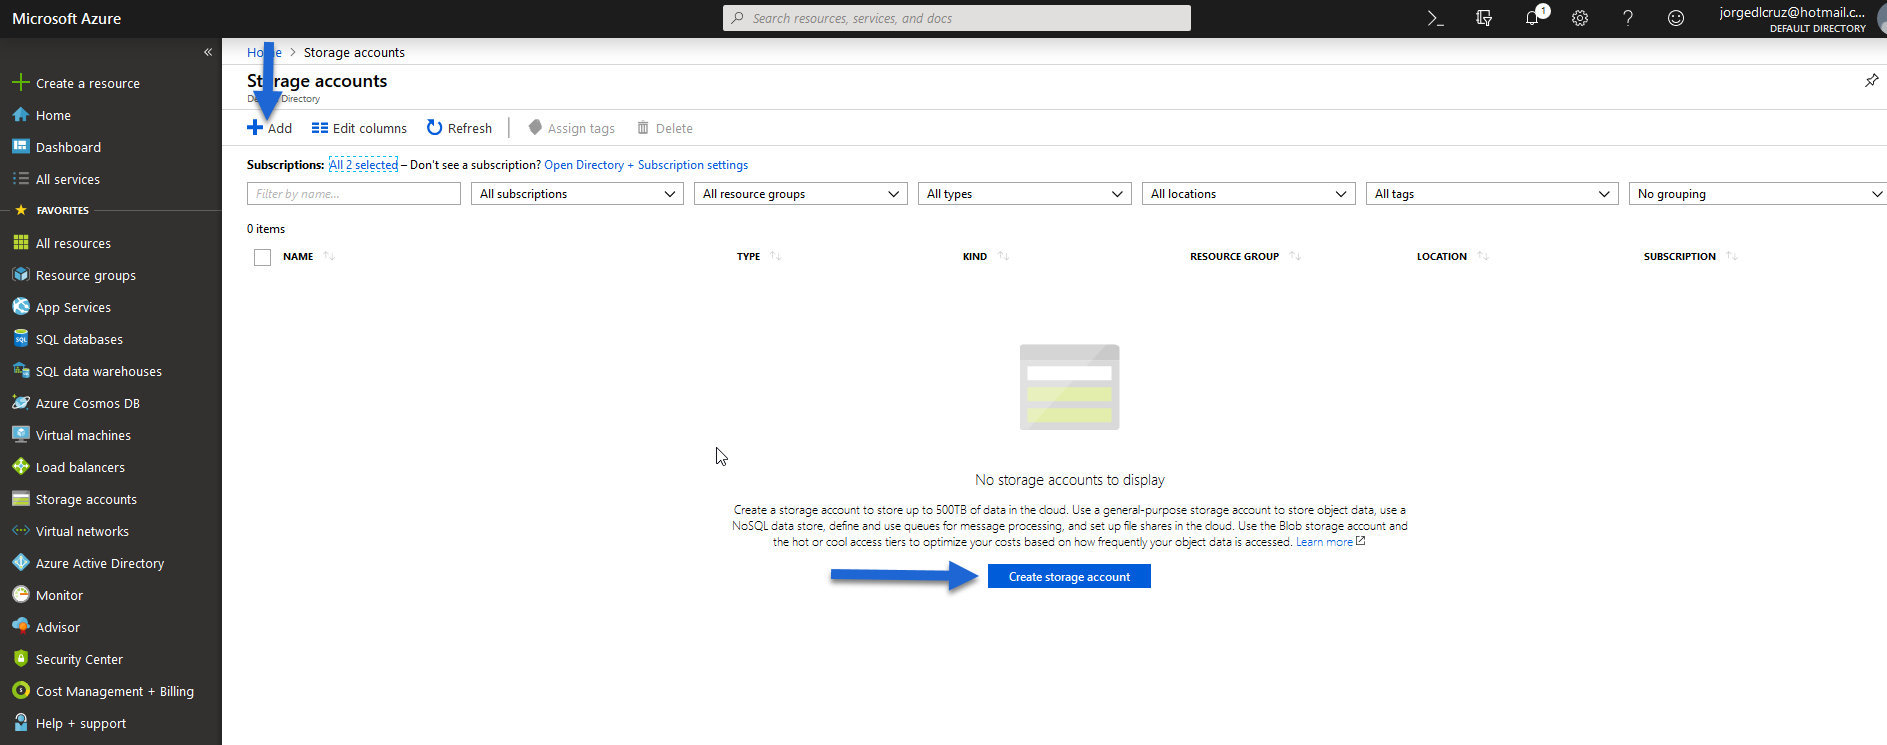The width and height of the screenshot is (1887, 745).
Task: Focus the Filter by name field
Action: coord(354,194)
